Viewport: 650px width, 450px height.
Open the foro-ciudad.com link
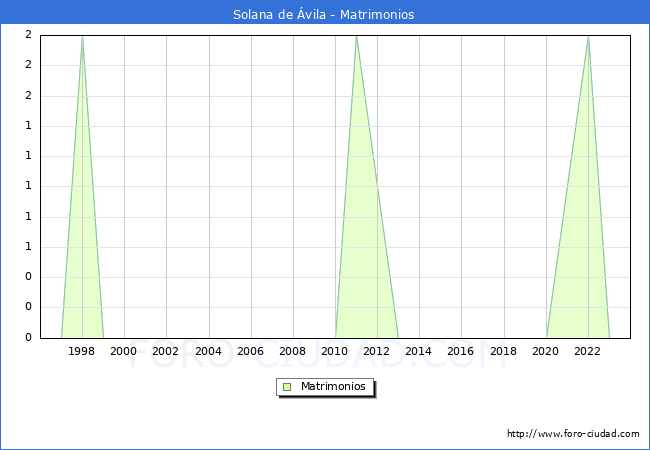point(573,434)
